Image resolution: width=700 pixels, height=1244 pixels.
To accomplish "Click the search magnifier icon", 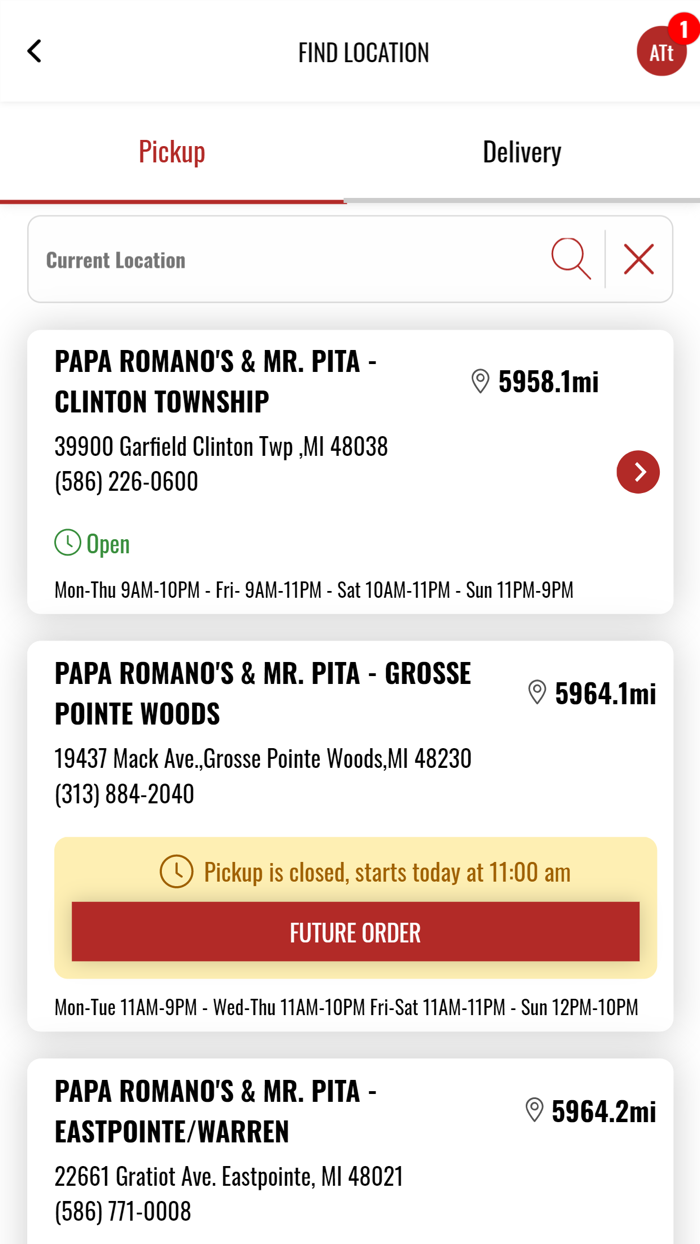I will click(x=570, y=259).
